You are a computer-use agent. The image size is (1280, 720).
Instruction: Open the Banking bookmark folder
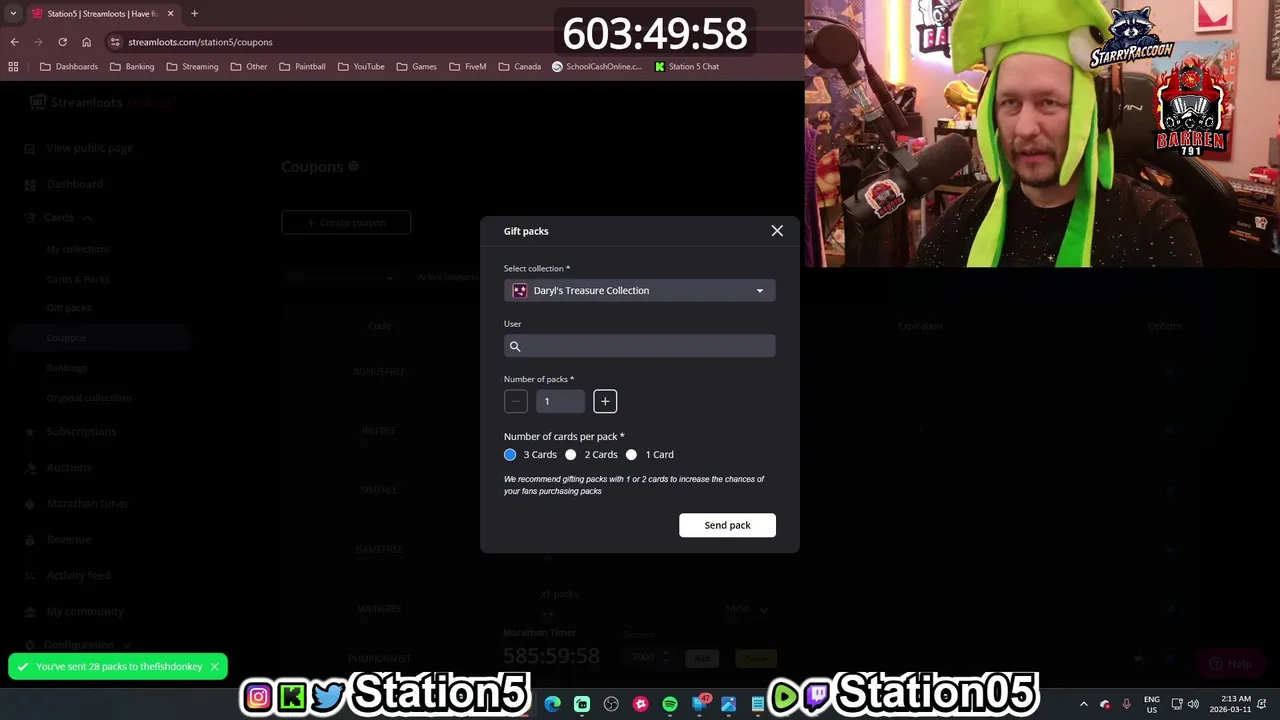[132, 67]
